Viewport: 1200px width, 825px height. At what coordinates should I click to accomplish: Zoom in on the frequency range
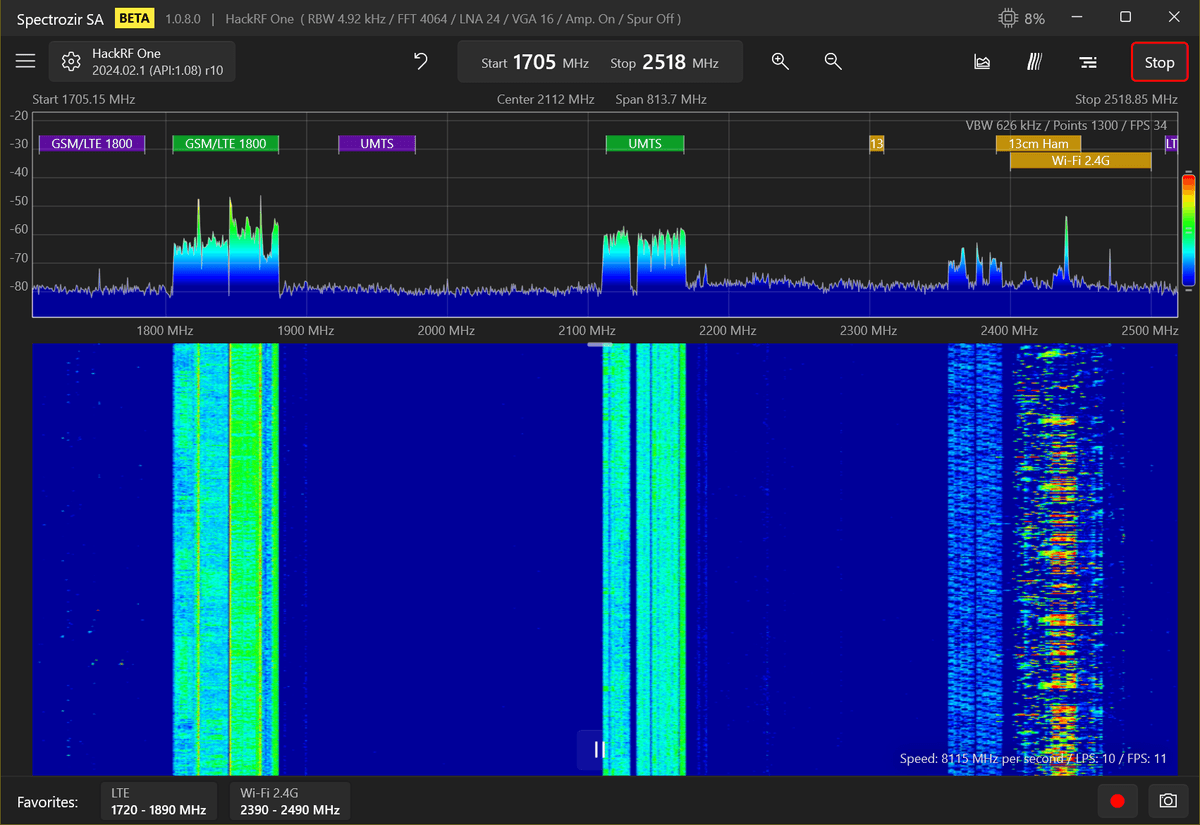[780, 62]
